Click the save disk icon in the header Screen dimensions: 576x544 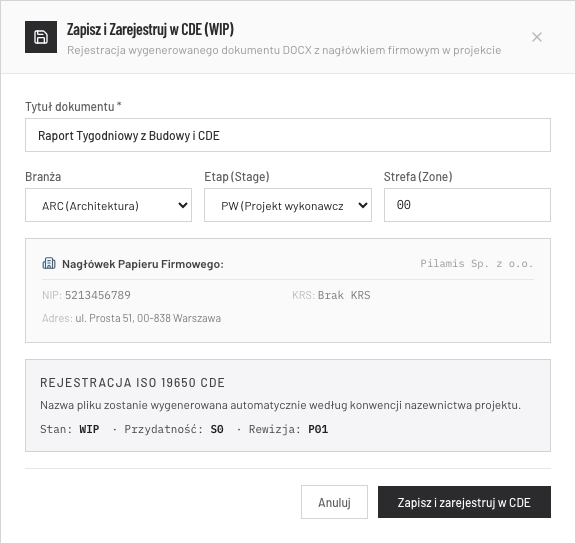[41, 37]
